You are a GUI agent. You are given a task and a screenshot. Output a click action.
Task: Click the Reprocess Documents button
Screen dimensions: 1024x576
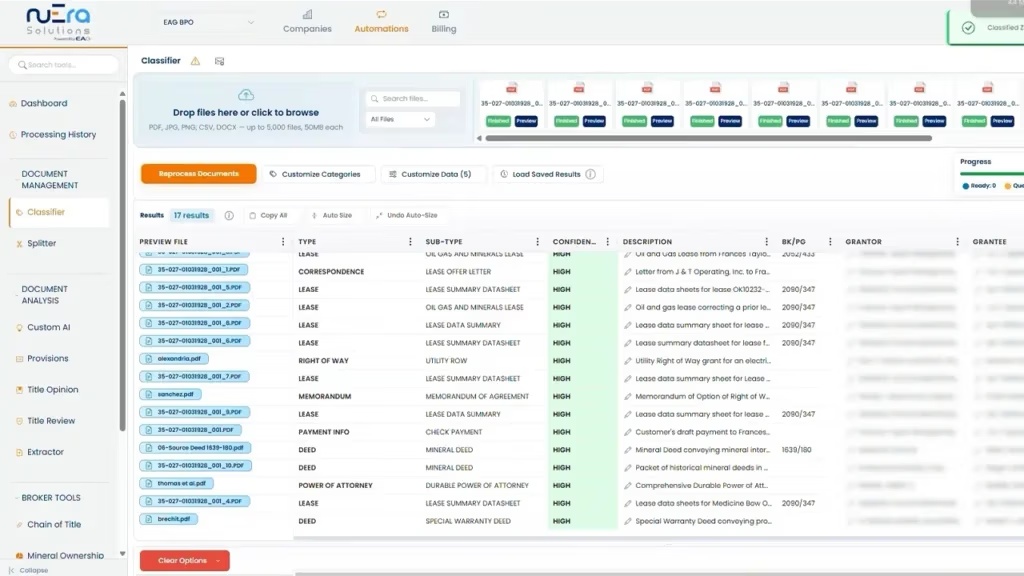pyautogui.click(x=199, y=174)
